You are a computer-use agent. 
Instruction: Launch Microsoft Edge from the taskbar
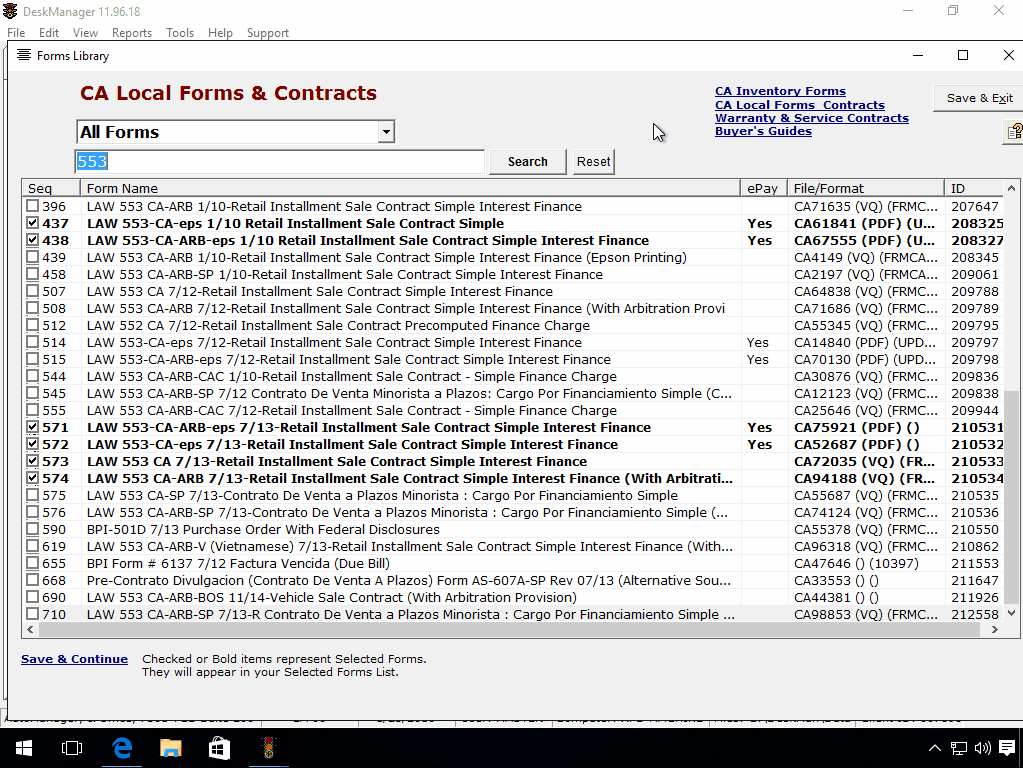121,747
